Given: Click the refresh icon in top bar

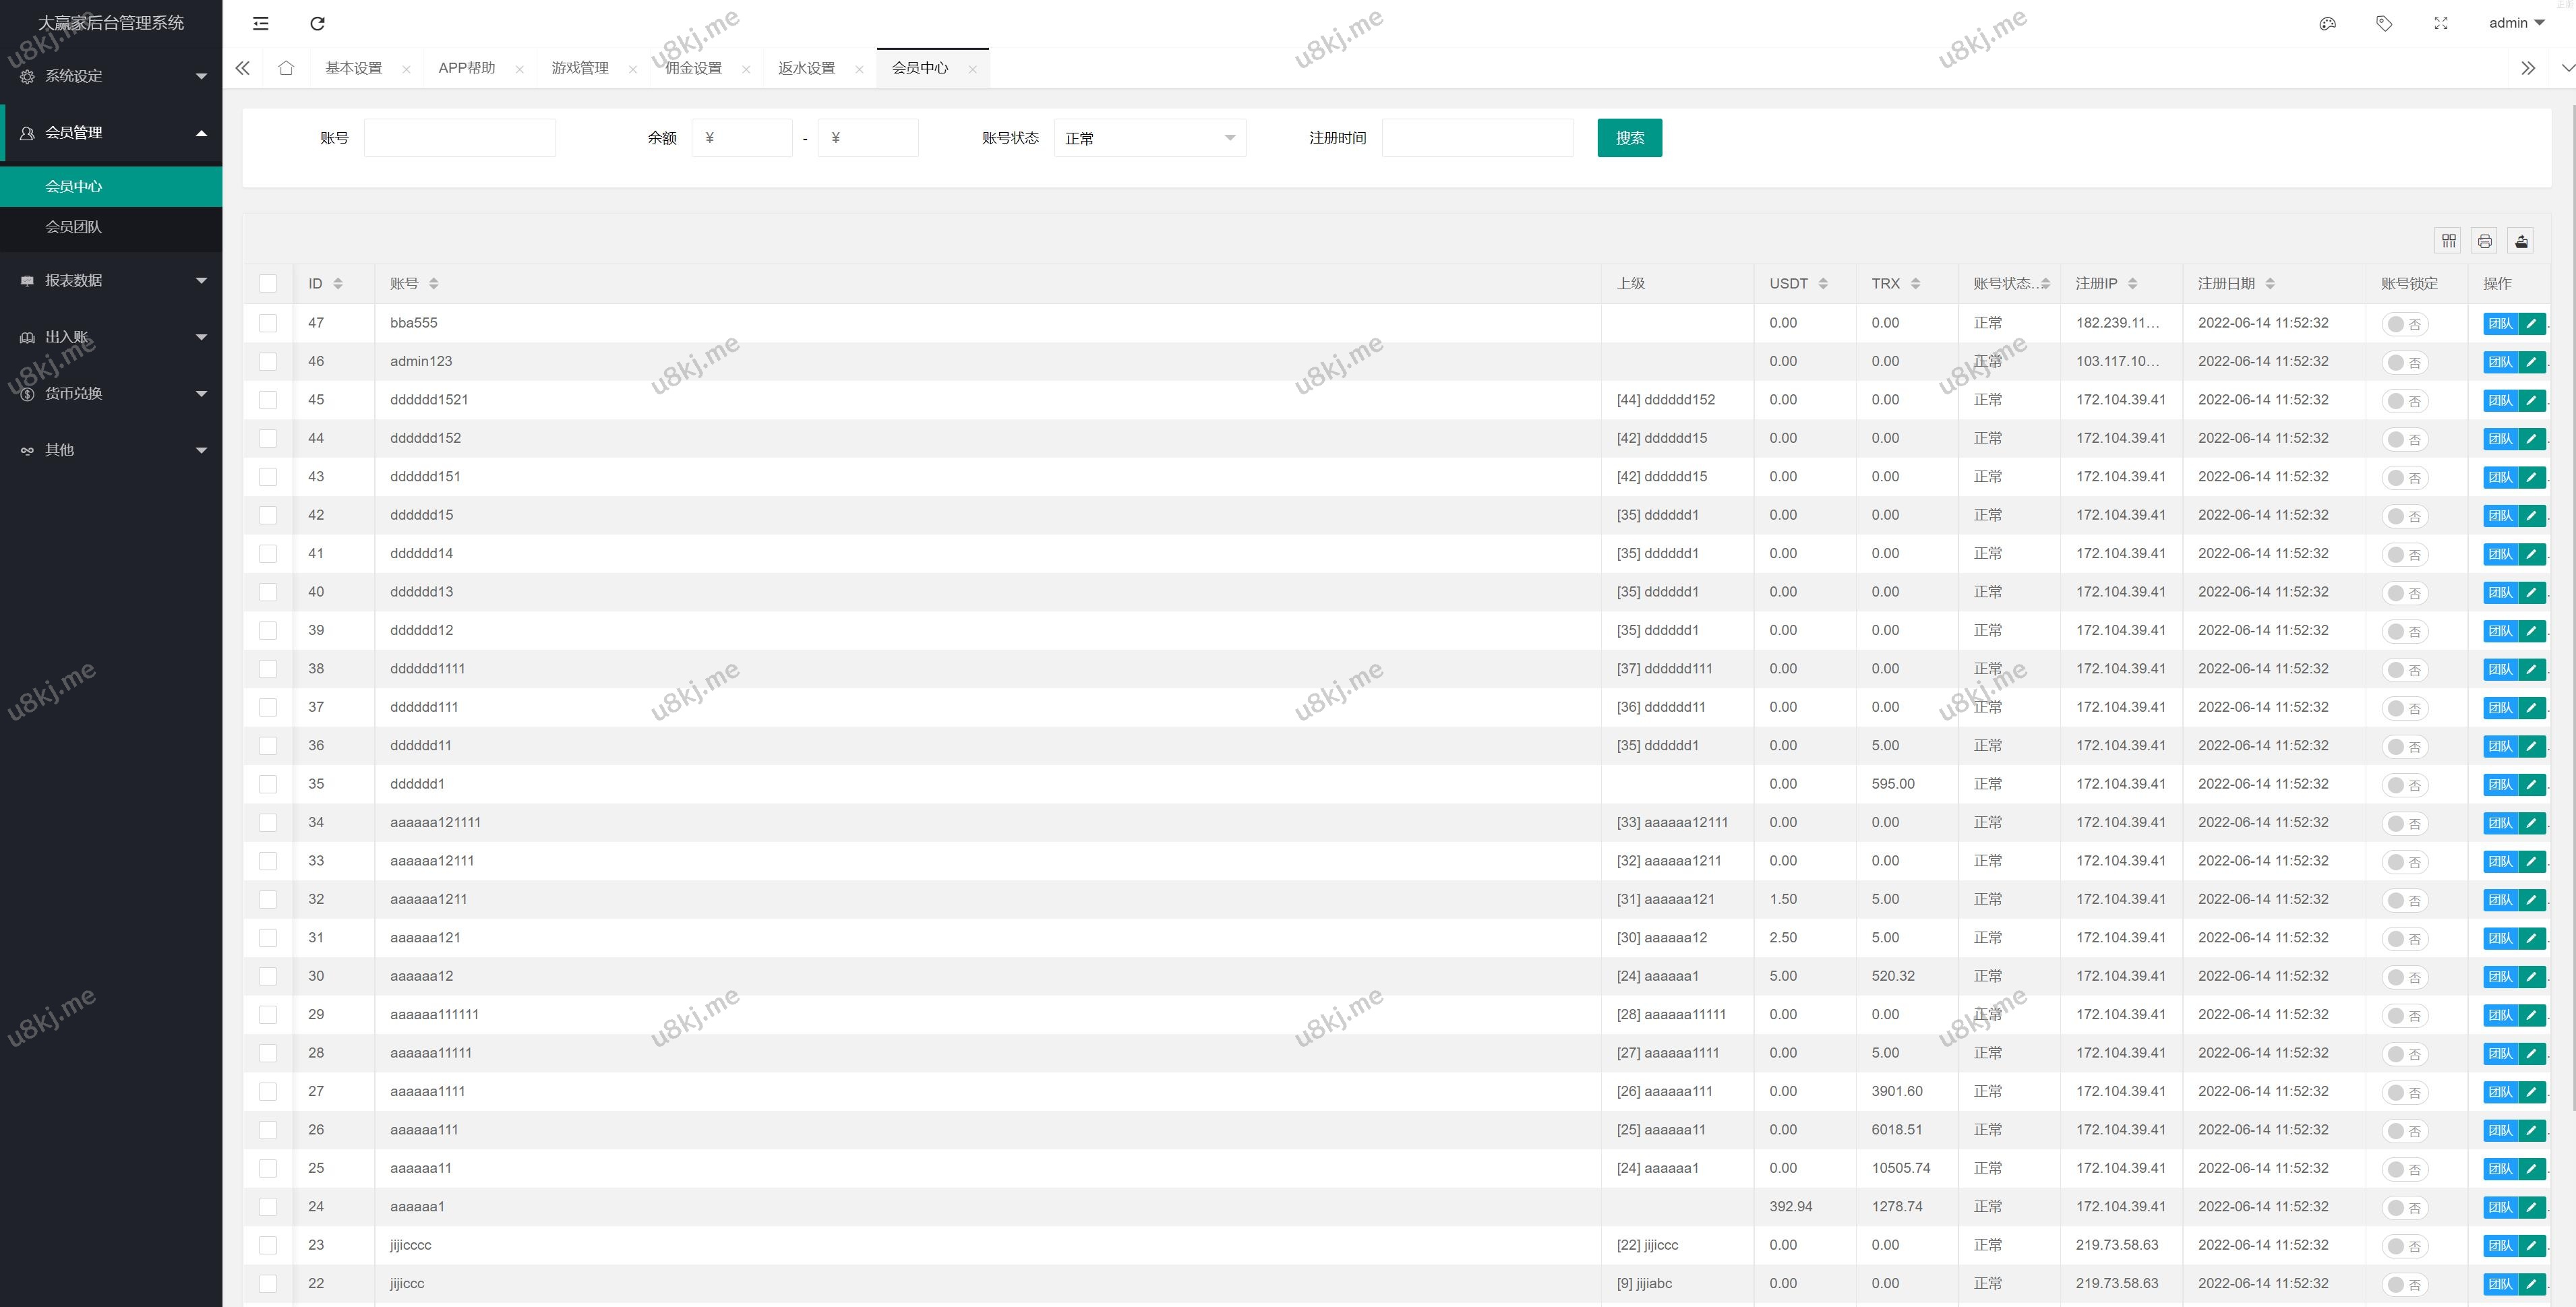Looking at the screenshot, I should tap(317, 23).
